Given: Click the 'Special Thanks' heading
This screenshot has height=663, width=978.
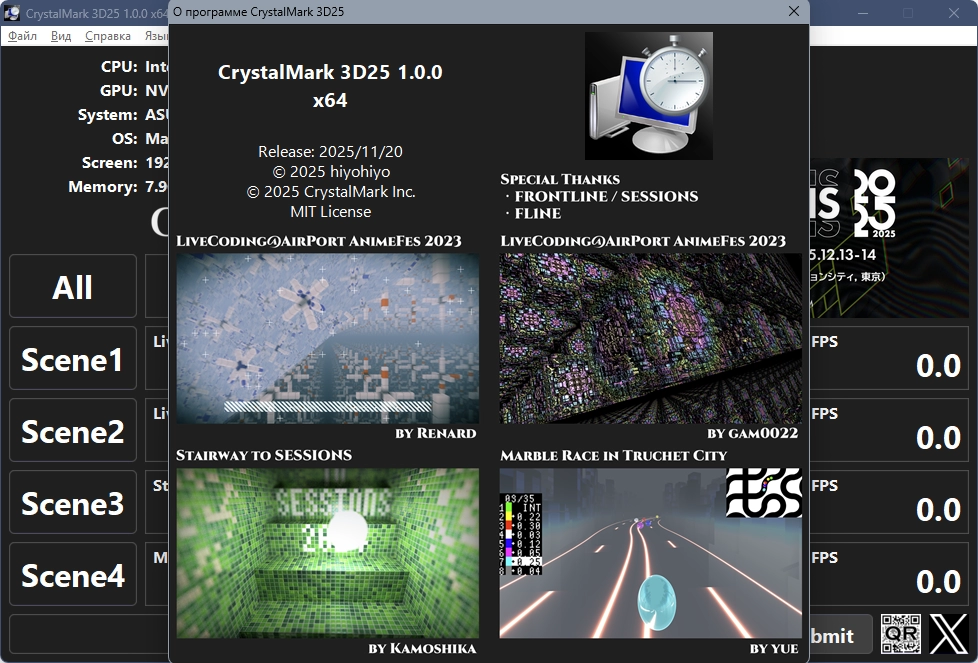Looking at the screenshot, I should point(560,180).
